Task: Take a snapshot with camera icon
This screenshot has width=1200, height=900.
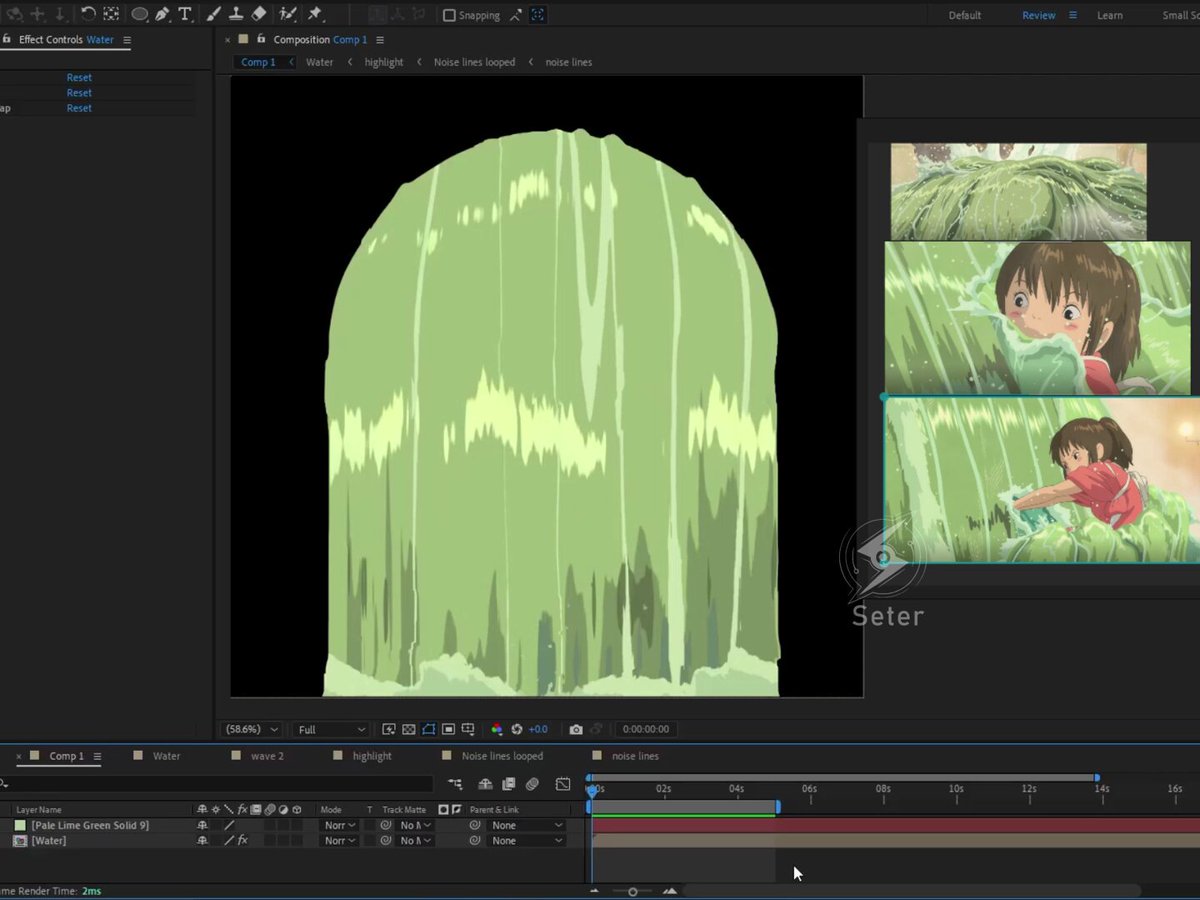Action: (576, 730)
